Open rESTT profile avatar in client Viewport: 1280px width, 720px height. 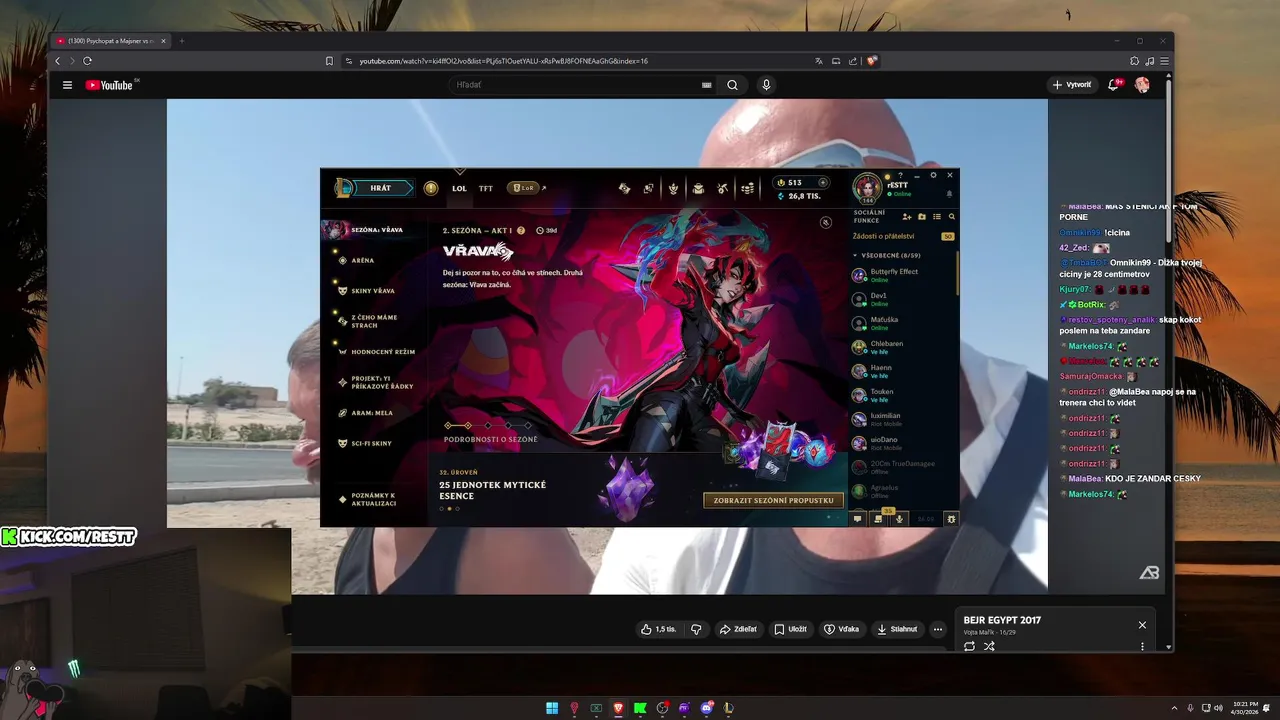(x=866, y=187)
